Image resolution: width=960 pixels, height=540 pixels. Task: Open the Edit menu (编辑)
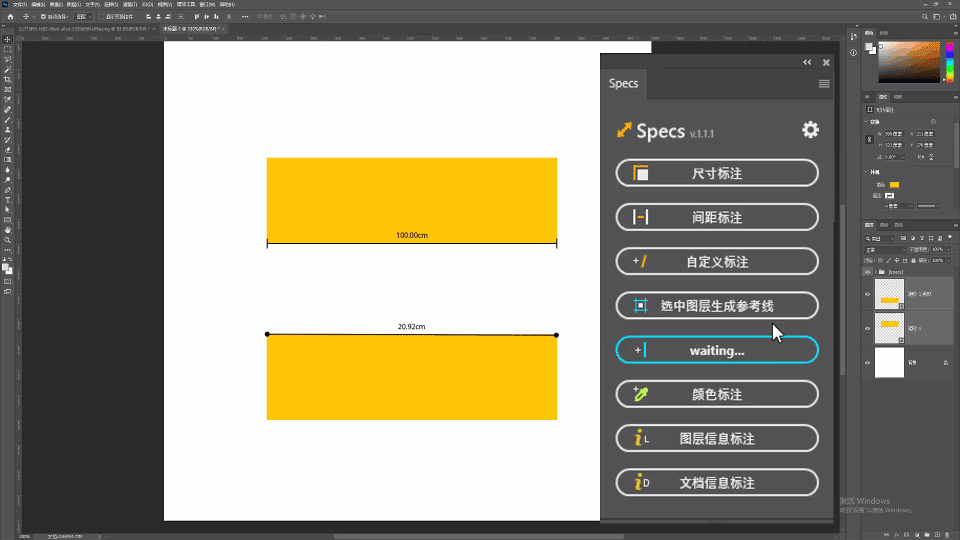tap(38, 4)
